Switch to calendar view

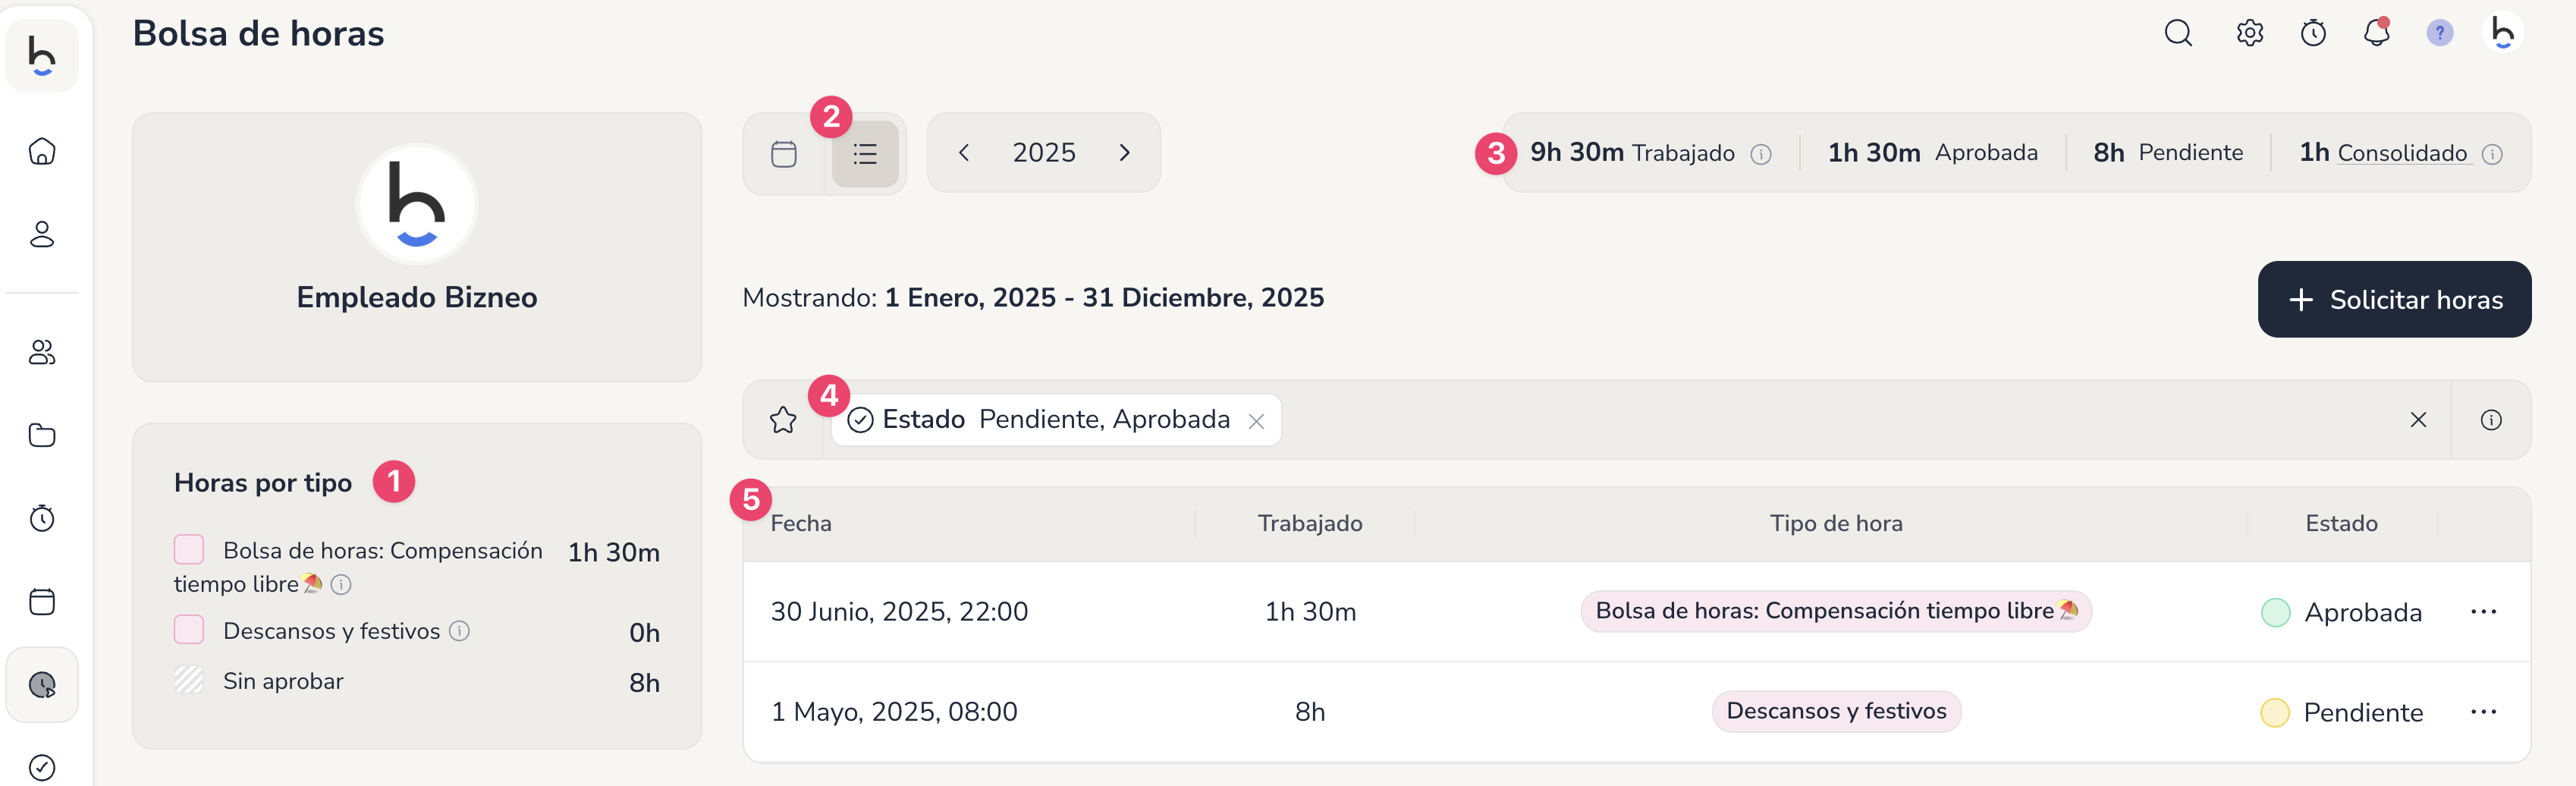[x=784, y=154]
